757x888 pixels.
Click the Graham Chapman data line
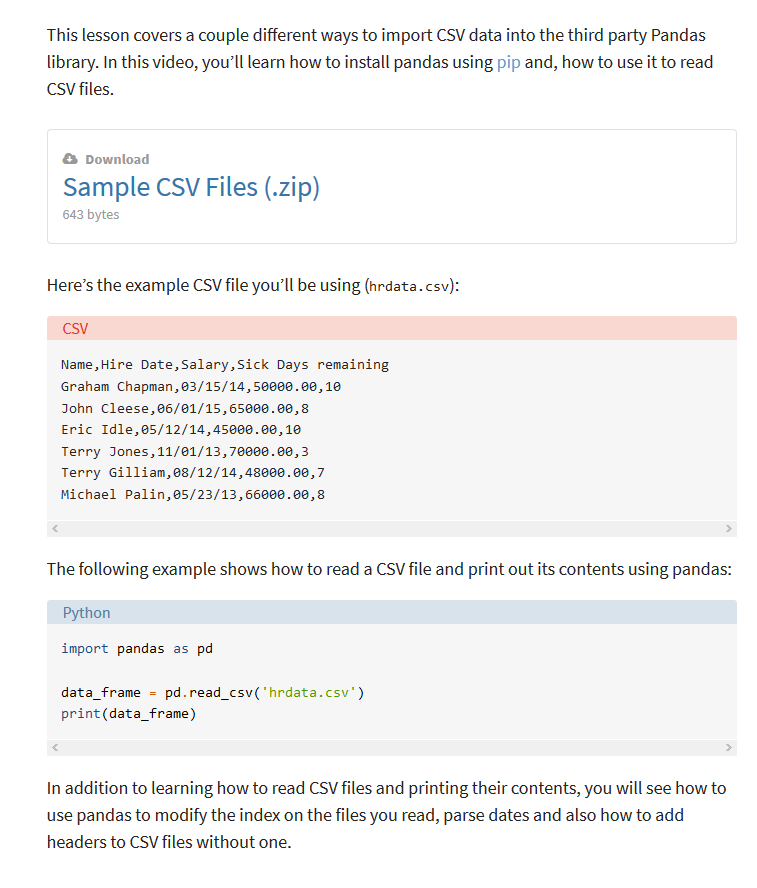(200, 386)
